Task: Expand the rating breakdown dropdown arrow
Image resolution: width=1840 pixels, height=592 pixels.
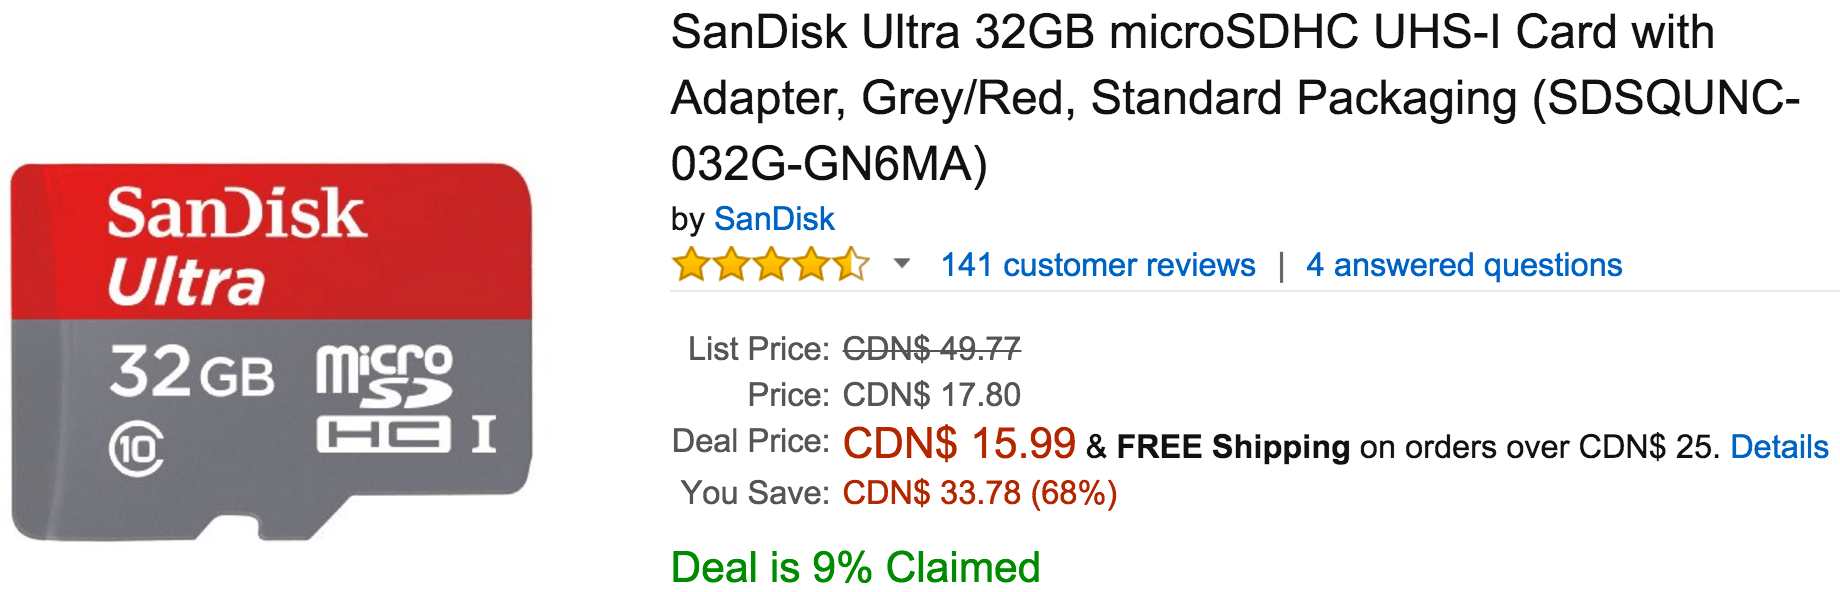Action: pos(902,264)
